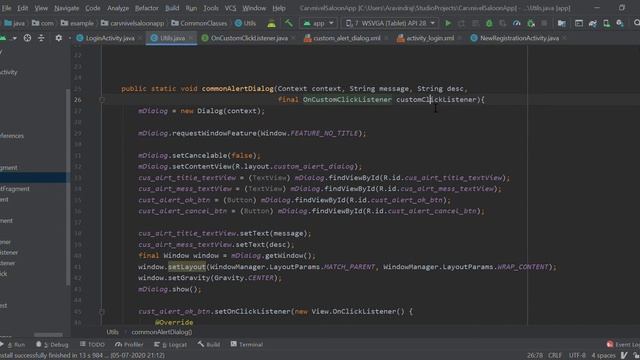Open the File menu
The width and height of the screenshot is (640, 360).
[x=6, y=8]
